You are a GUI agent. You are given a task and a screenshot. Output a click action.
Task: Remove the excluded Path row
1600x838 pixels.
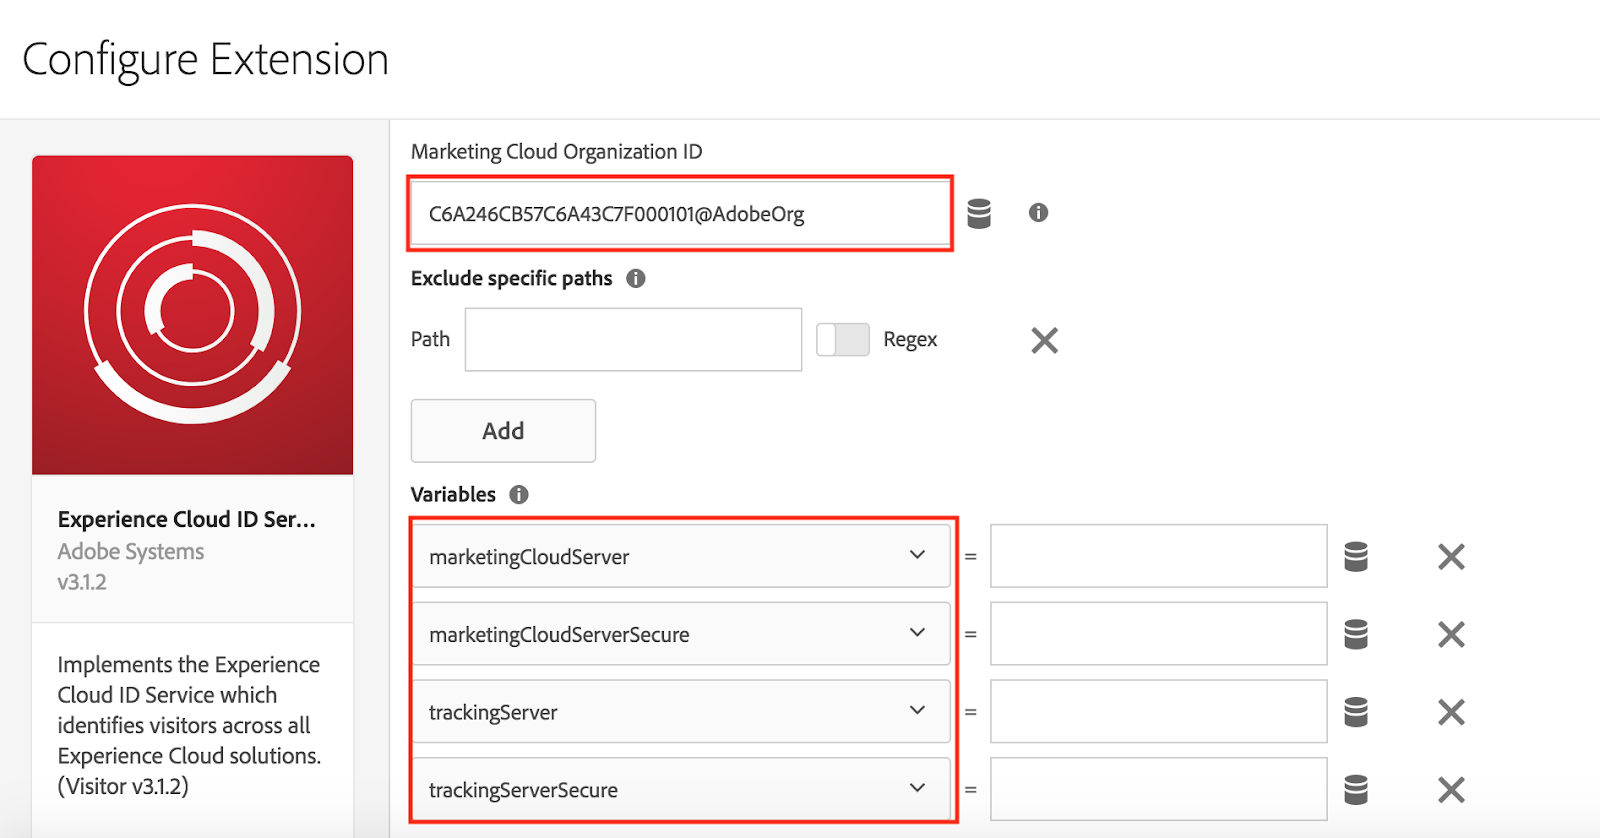click(1044, 340)
